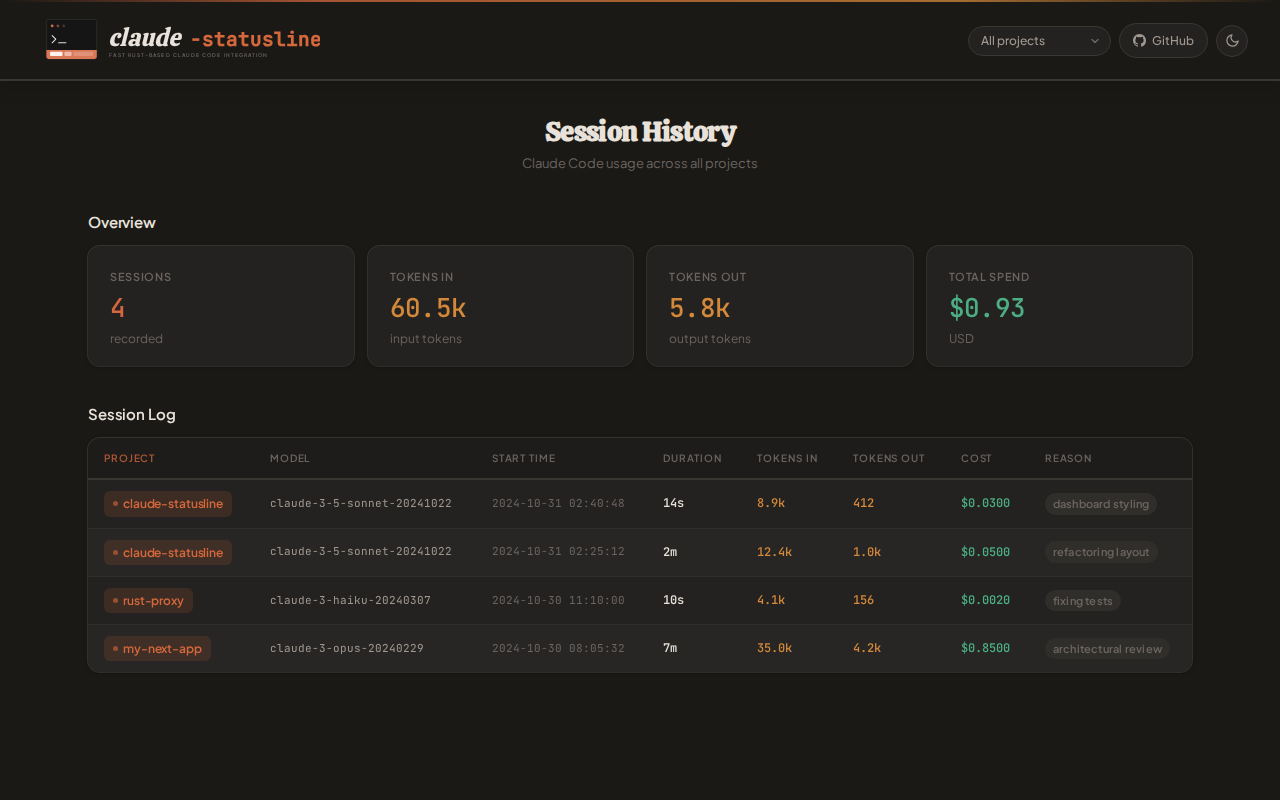Click the fixing tests reason tag
The height and width of the screenshot is (800, 1280).
coord(1082,600)
